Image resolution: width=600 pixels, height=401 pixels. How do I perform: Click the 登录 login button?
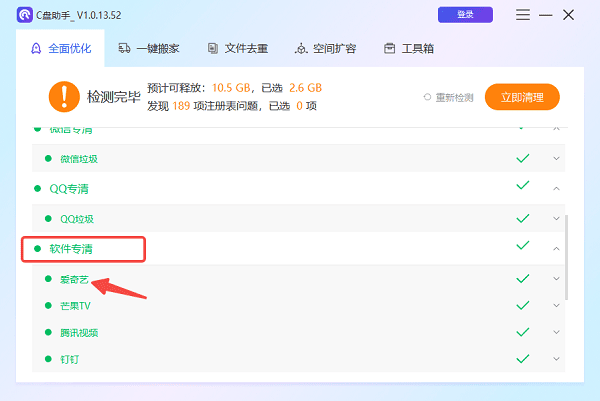coord(465,15)
